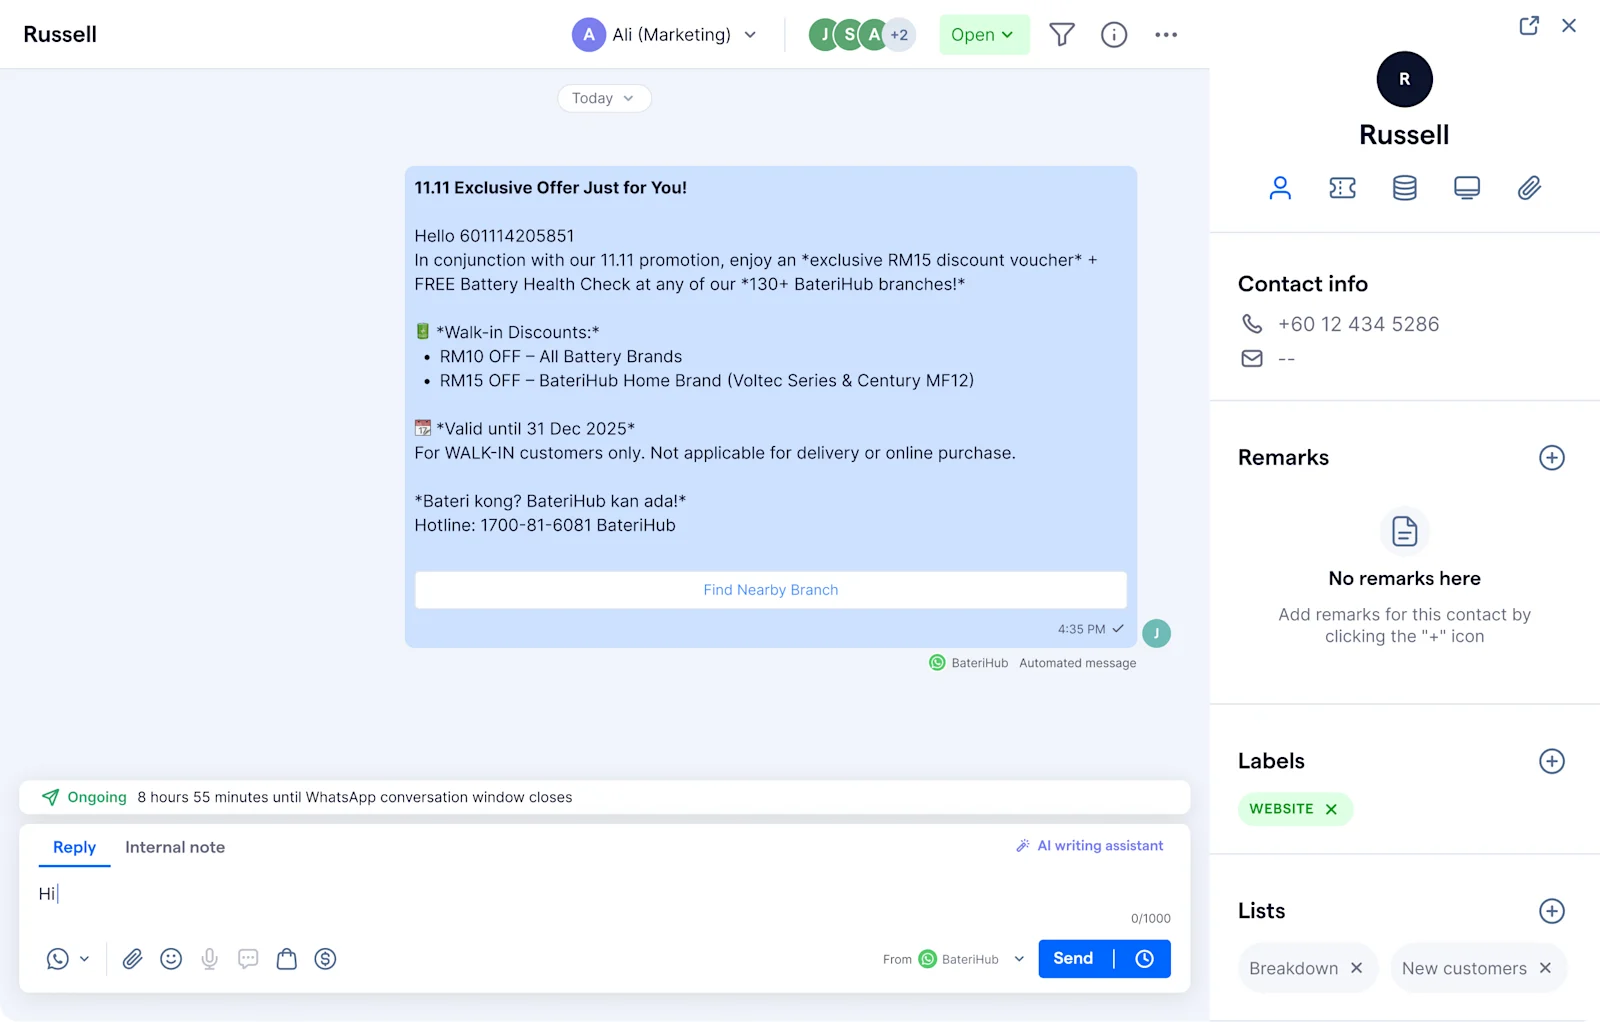Click the email envelope icon in Contact info
The image size is (1600, 1022).
[x=1252, y=358]
